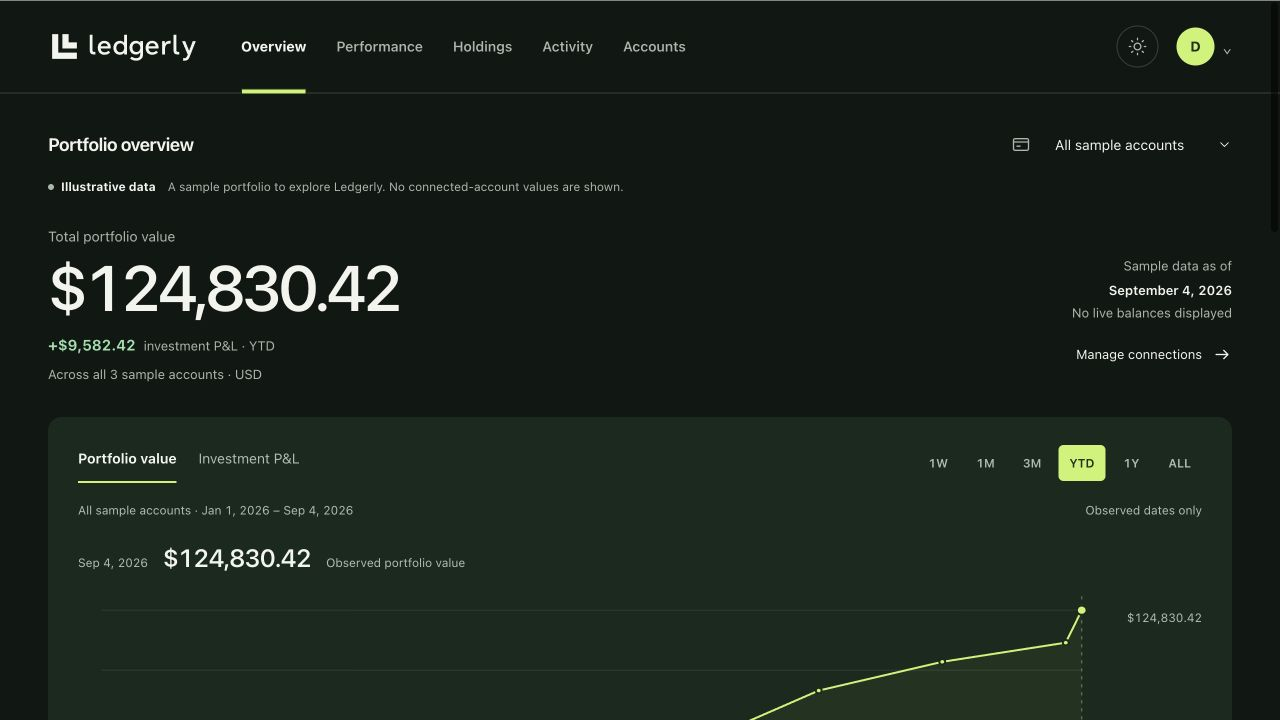1280x720 pixels.
Task: Open the Performance tab
Action: 379,47
